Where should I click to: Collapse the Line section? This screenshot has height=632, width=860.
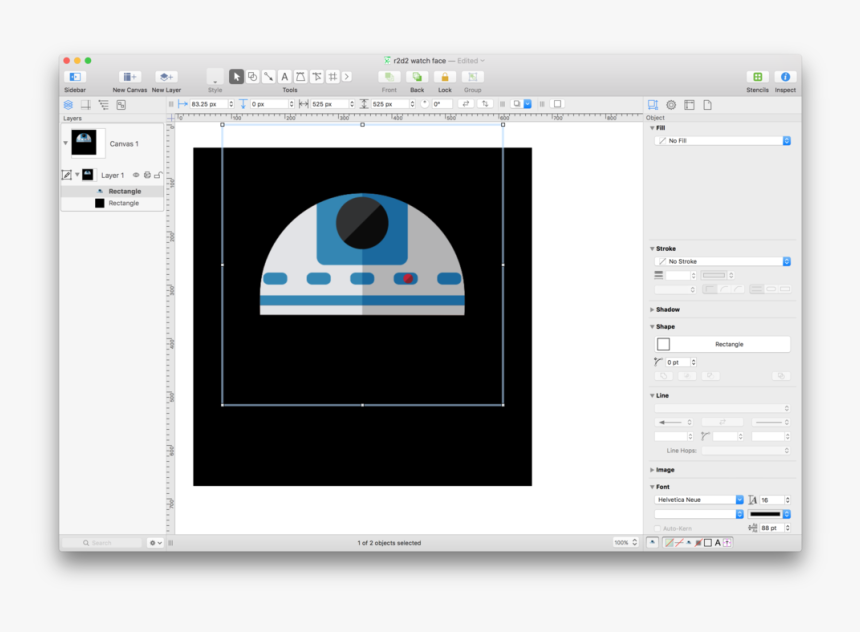tap(652, 396)
